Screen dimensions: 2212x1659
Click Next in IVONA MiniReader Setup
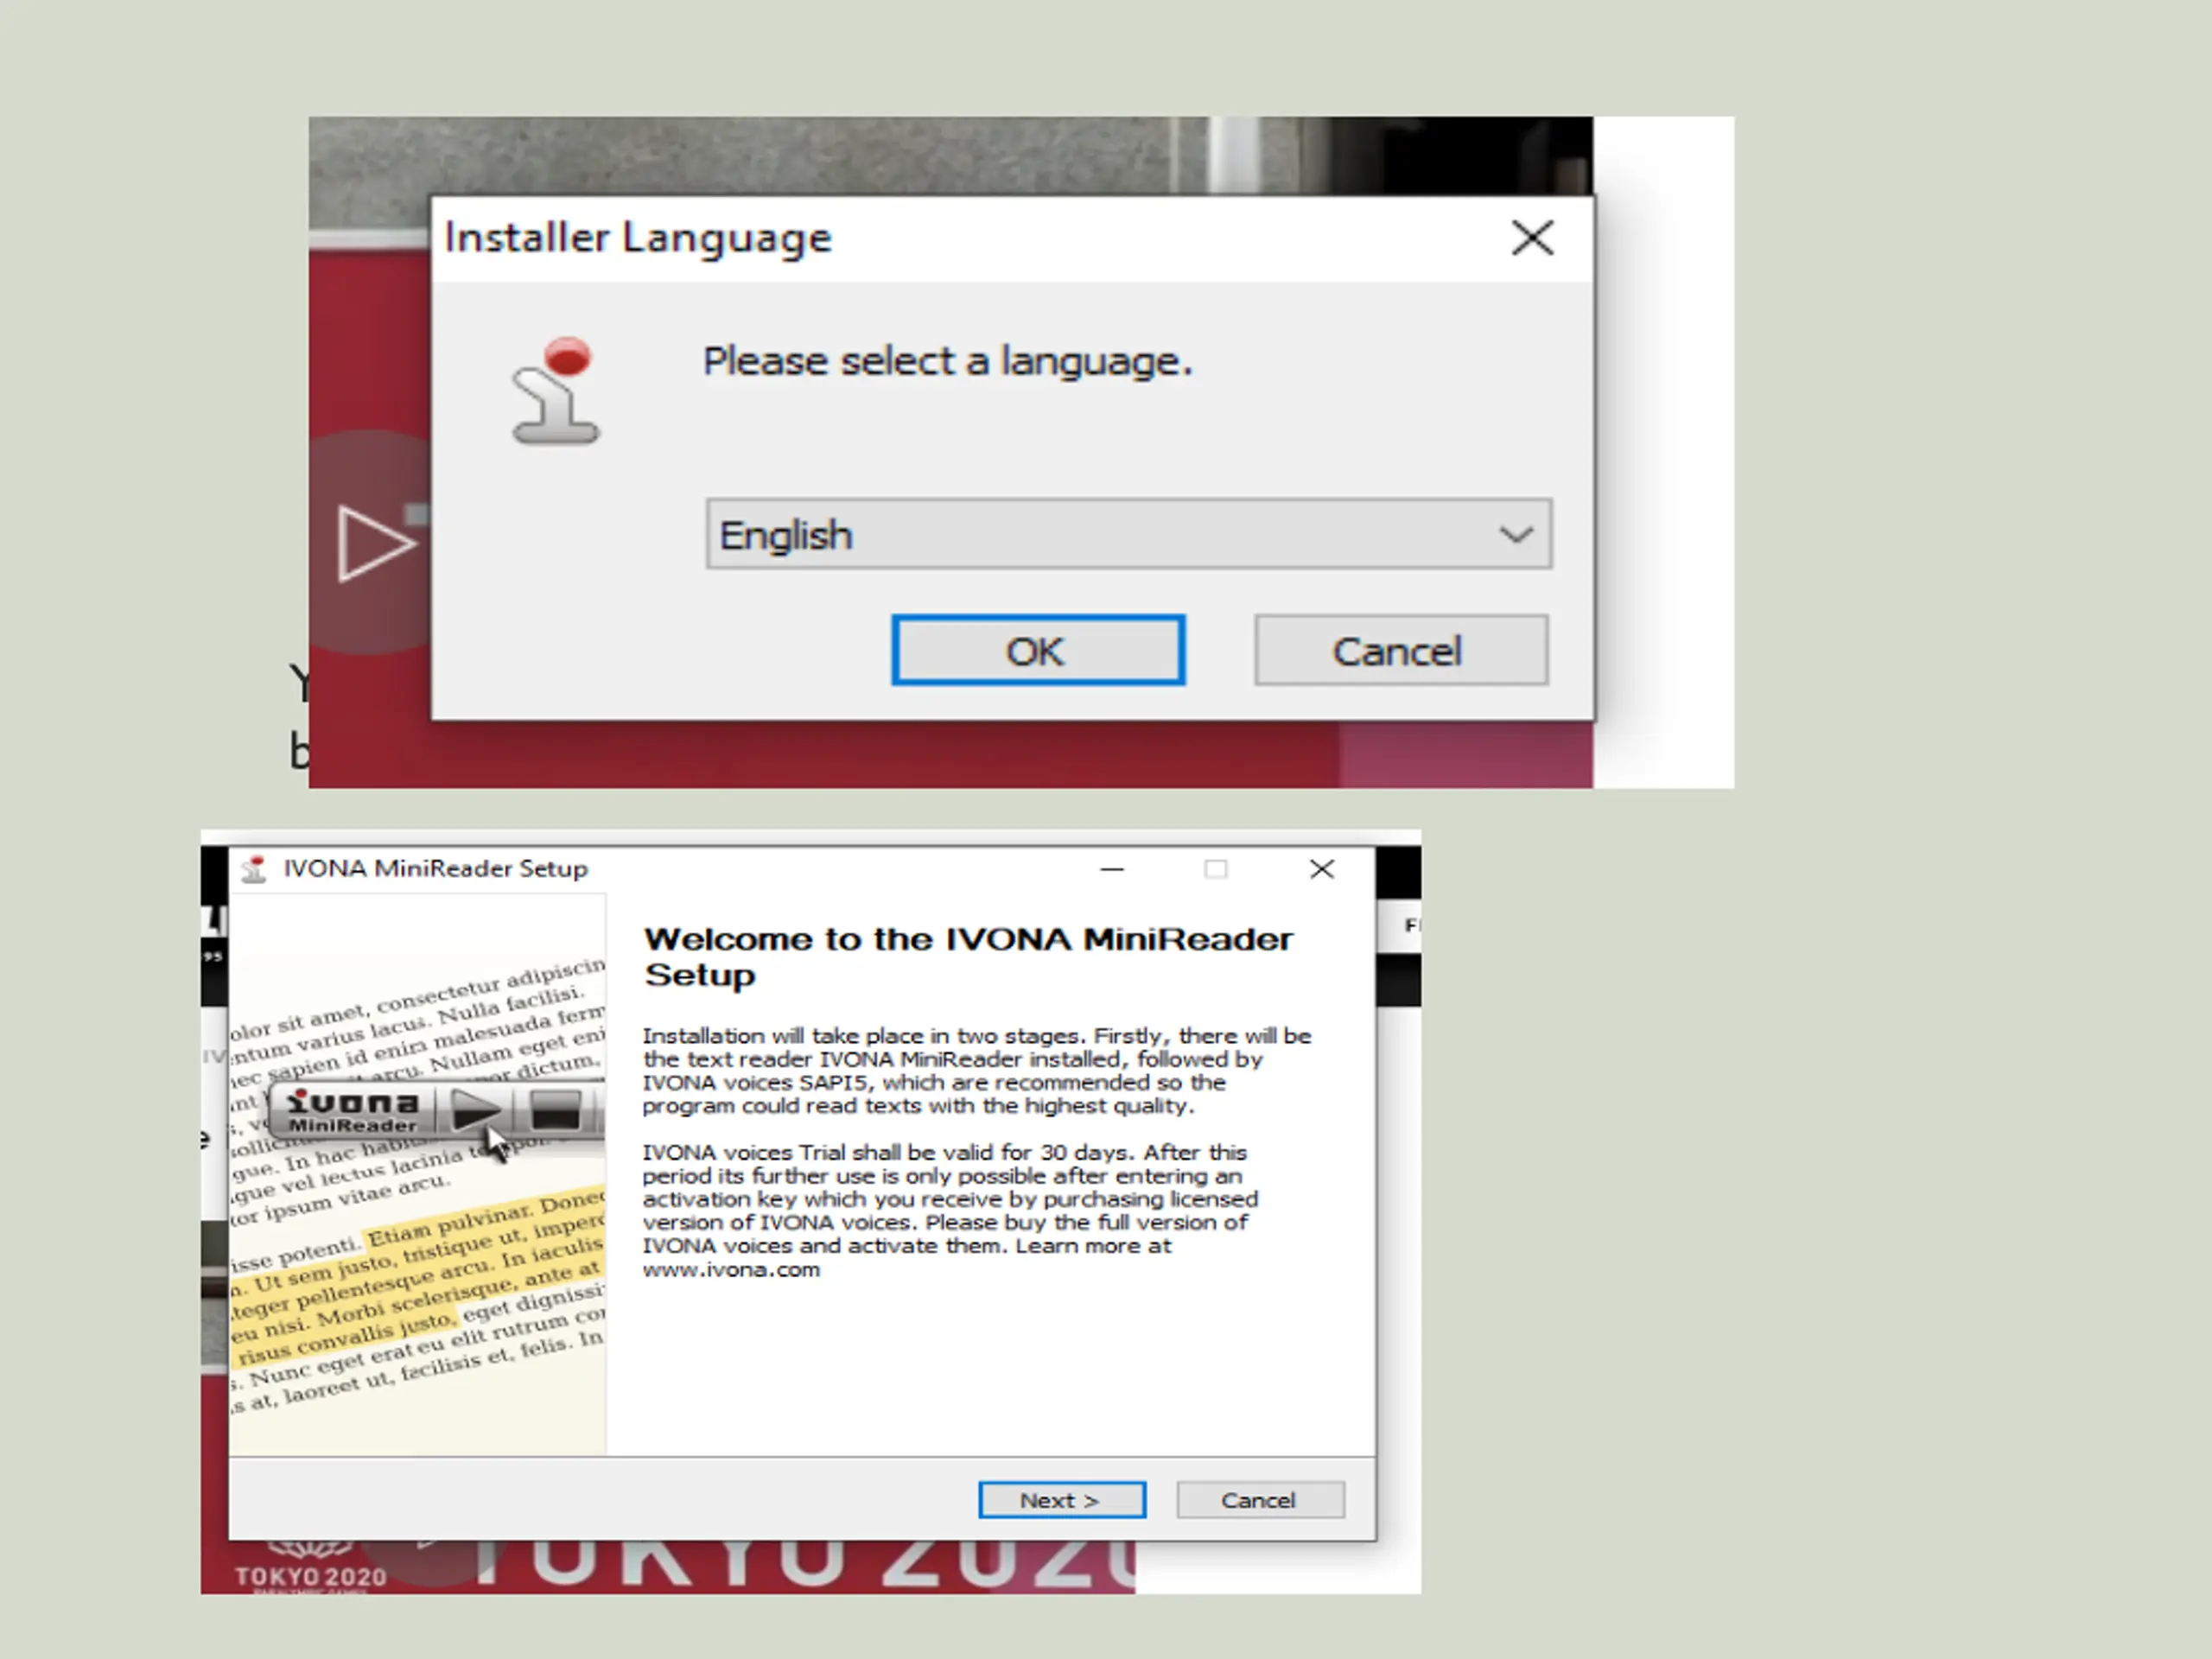click(x=1062, y=1500)
